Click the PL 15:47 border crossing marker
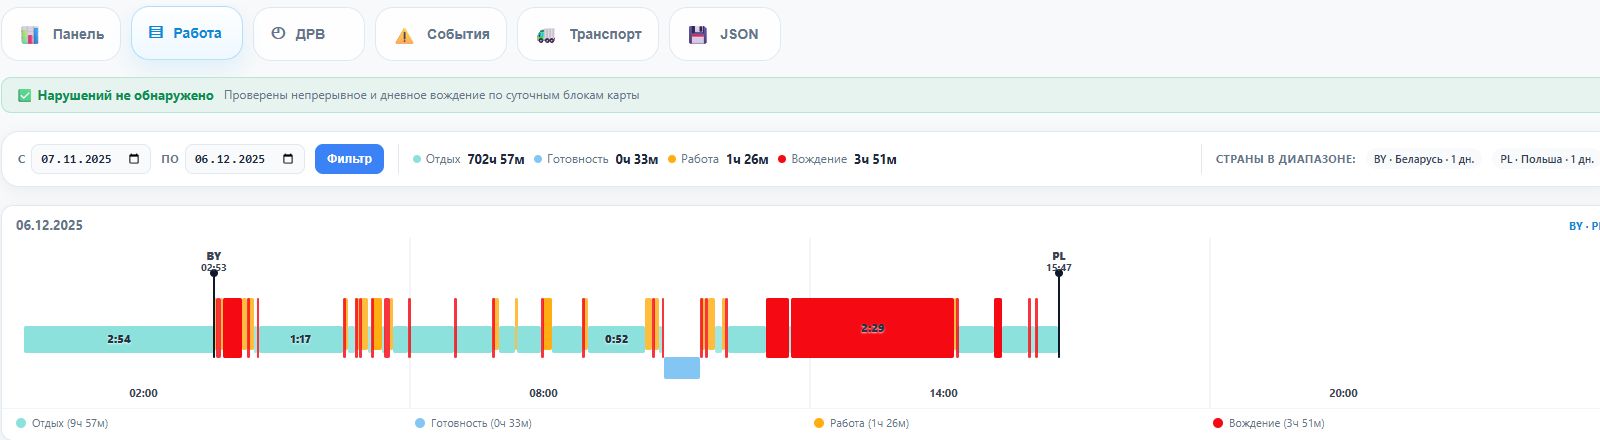Viewport: 1600px width, 440px height. (x=1059, y=263)
